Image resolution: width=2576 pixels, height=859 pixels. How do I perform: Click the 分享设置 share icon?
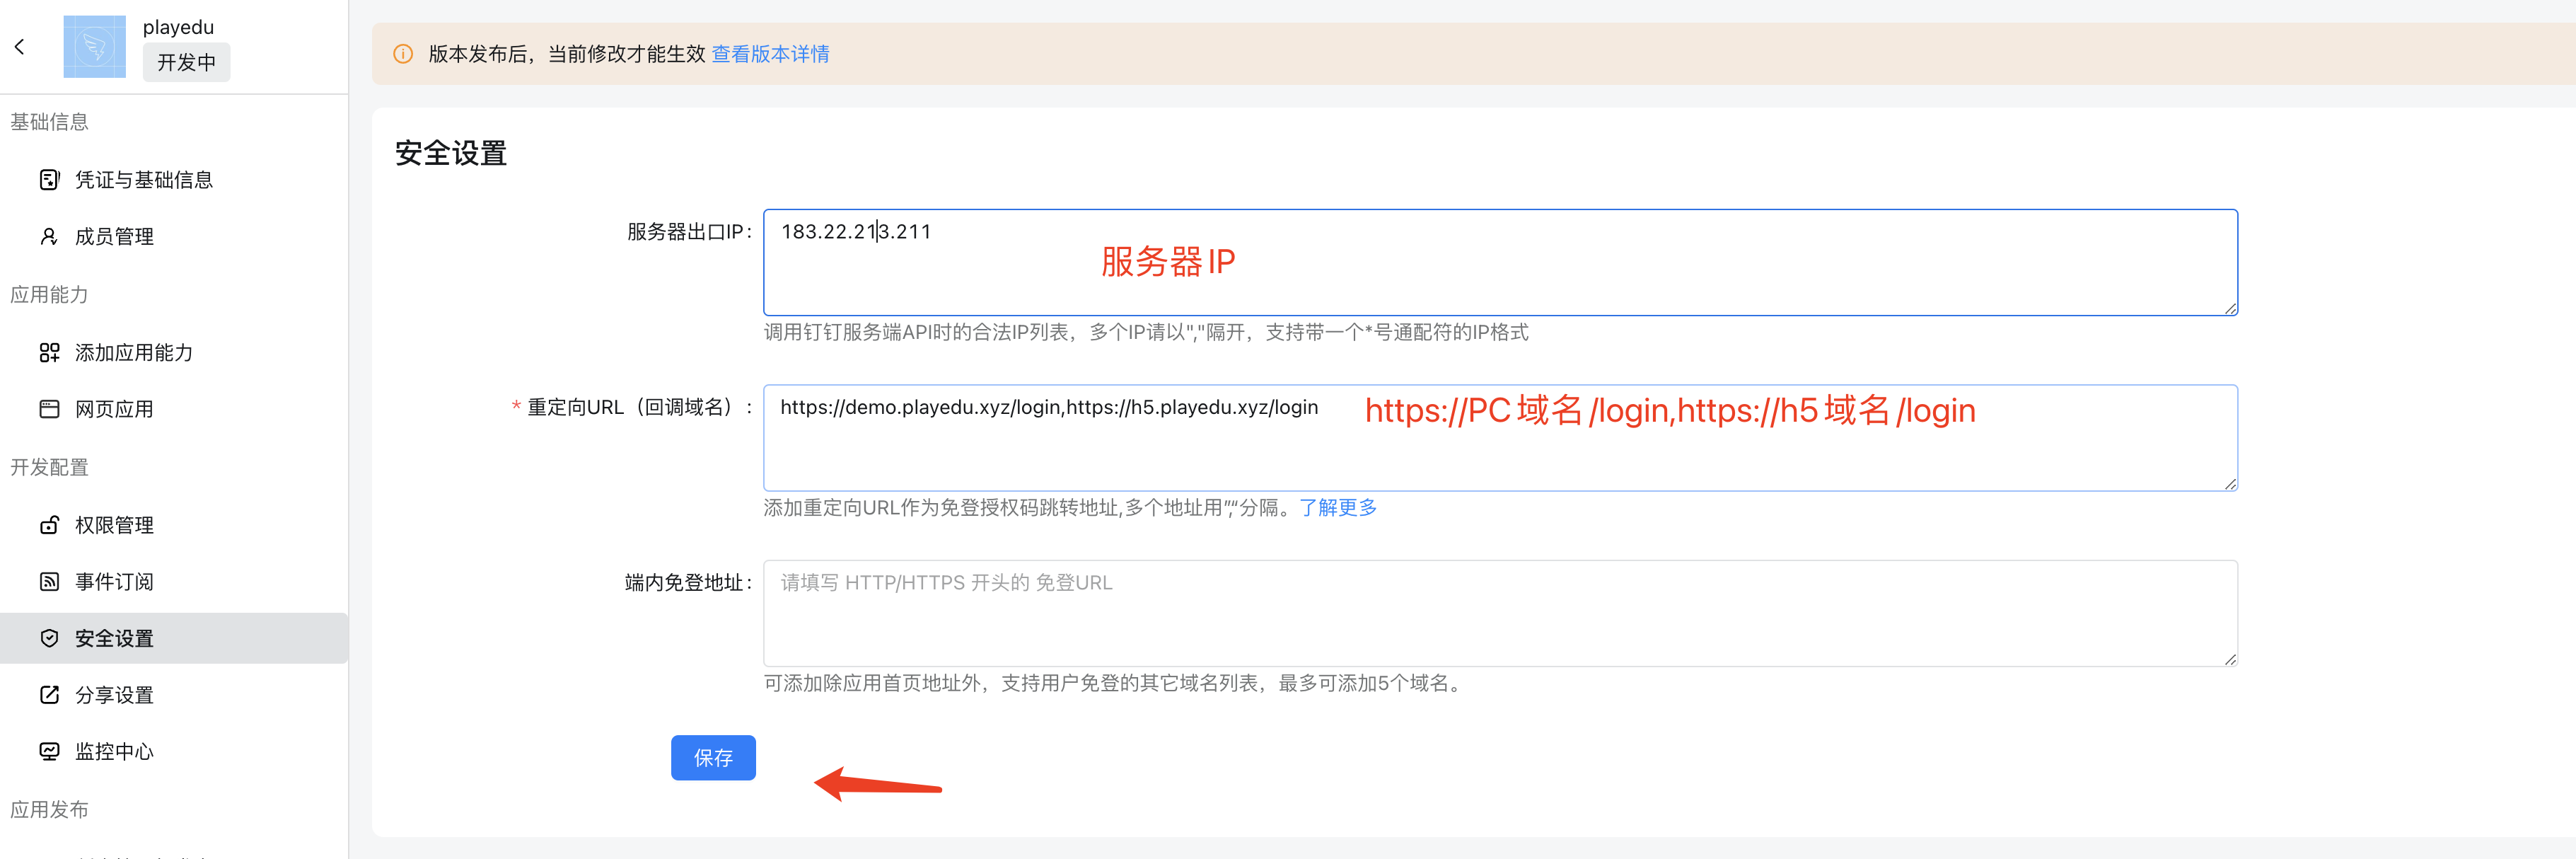[49, 695]
